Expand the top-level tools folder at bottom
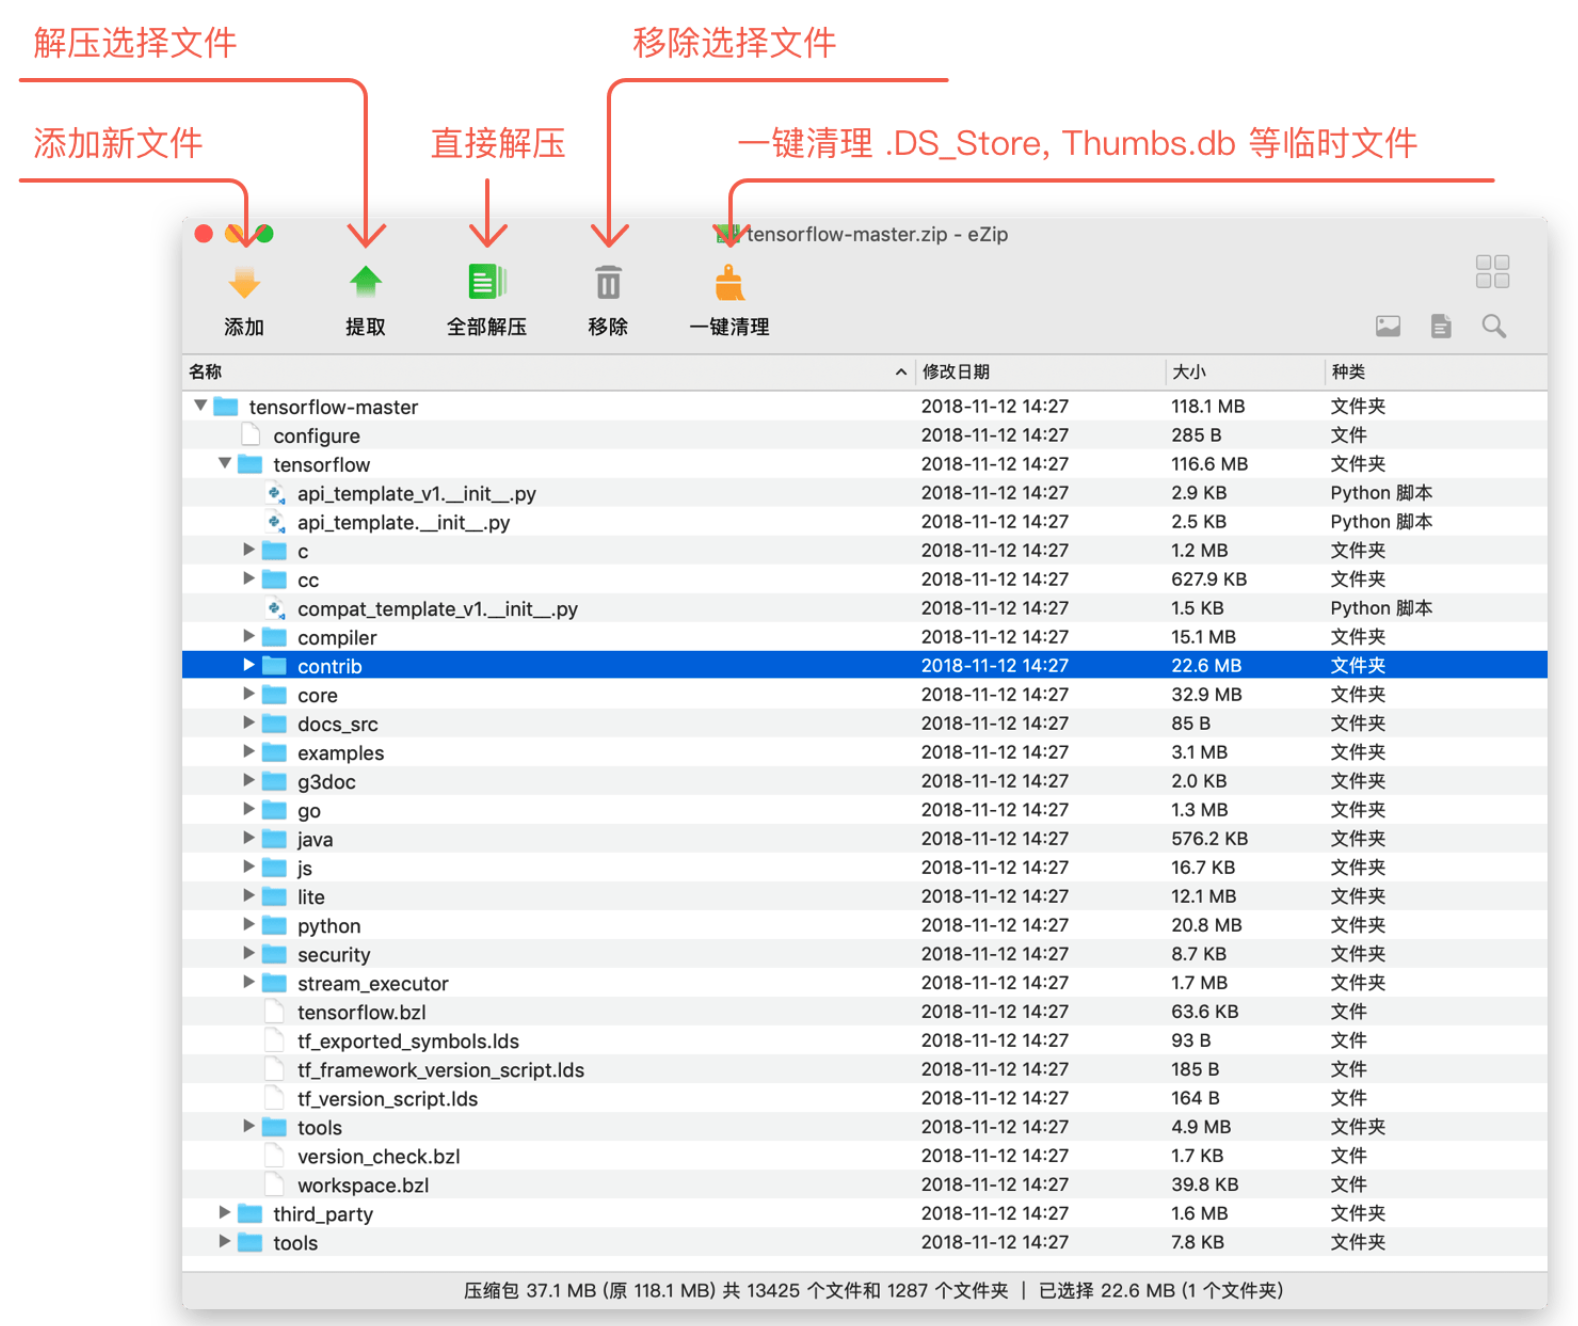 [225, 1242]
